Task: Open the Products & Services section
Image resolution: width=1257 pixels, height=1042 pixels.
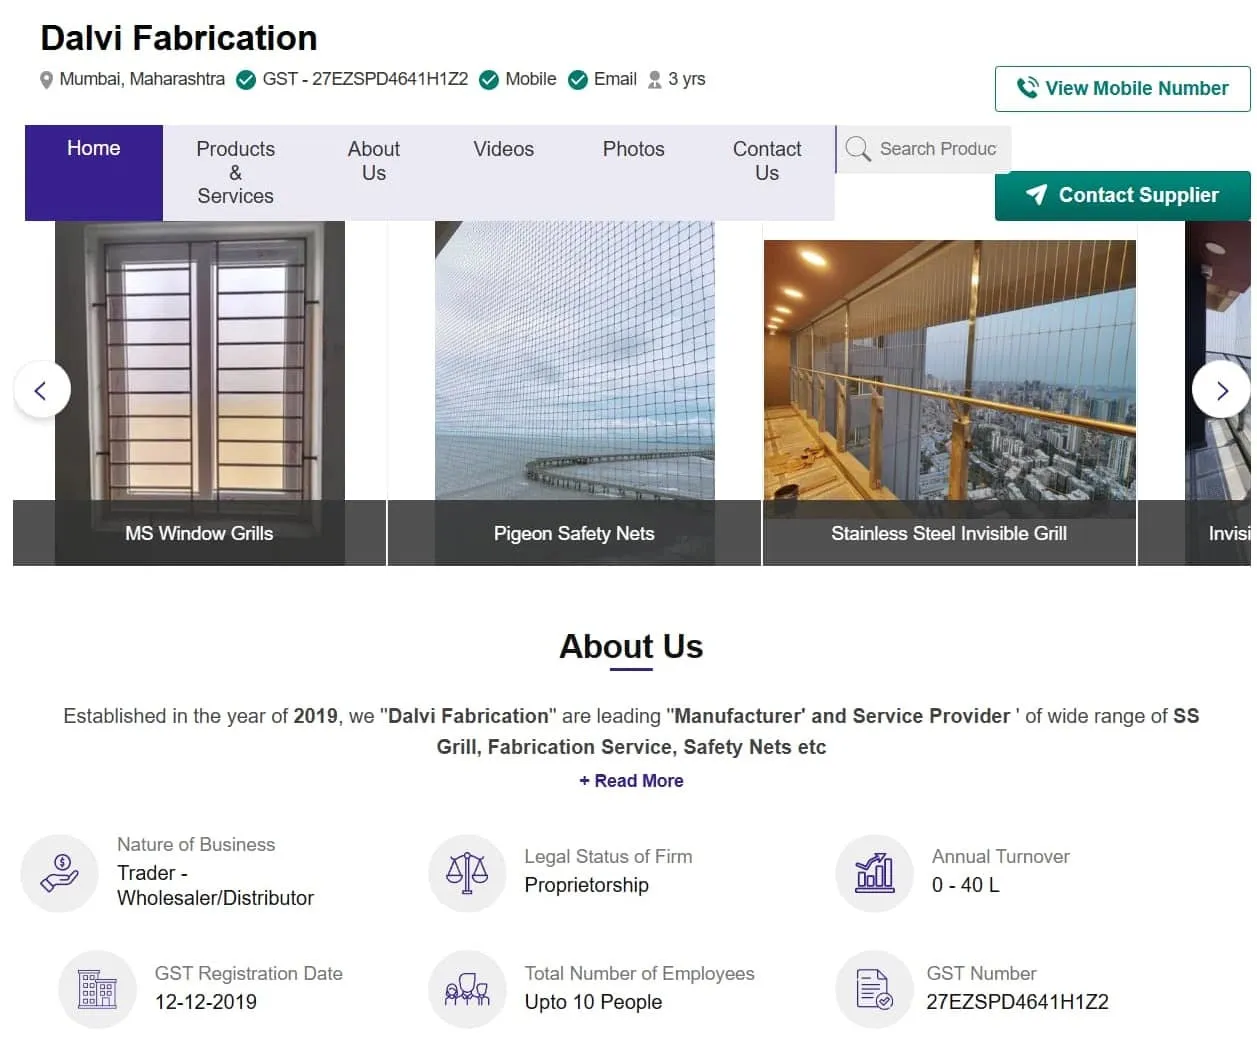Action: 234,172
